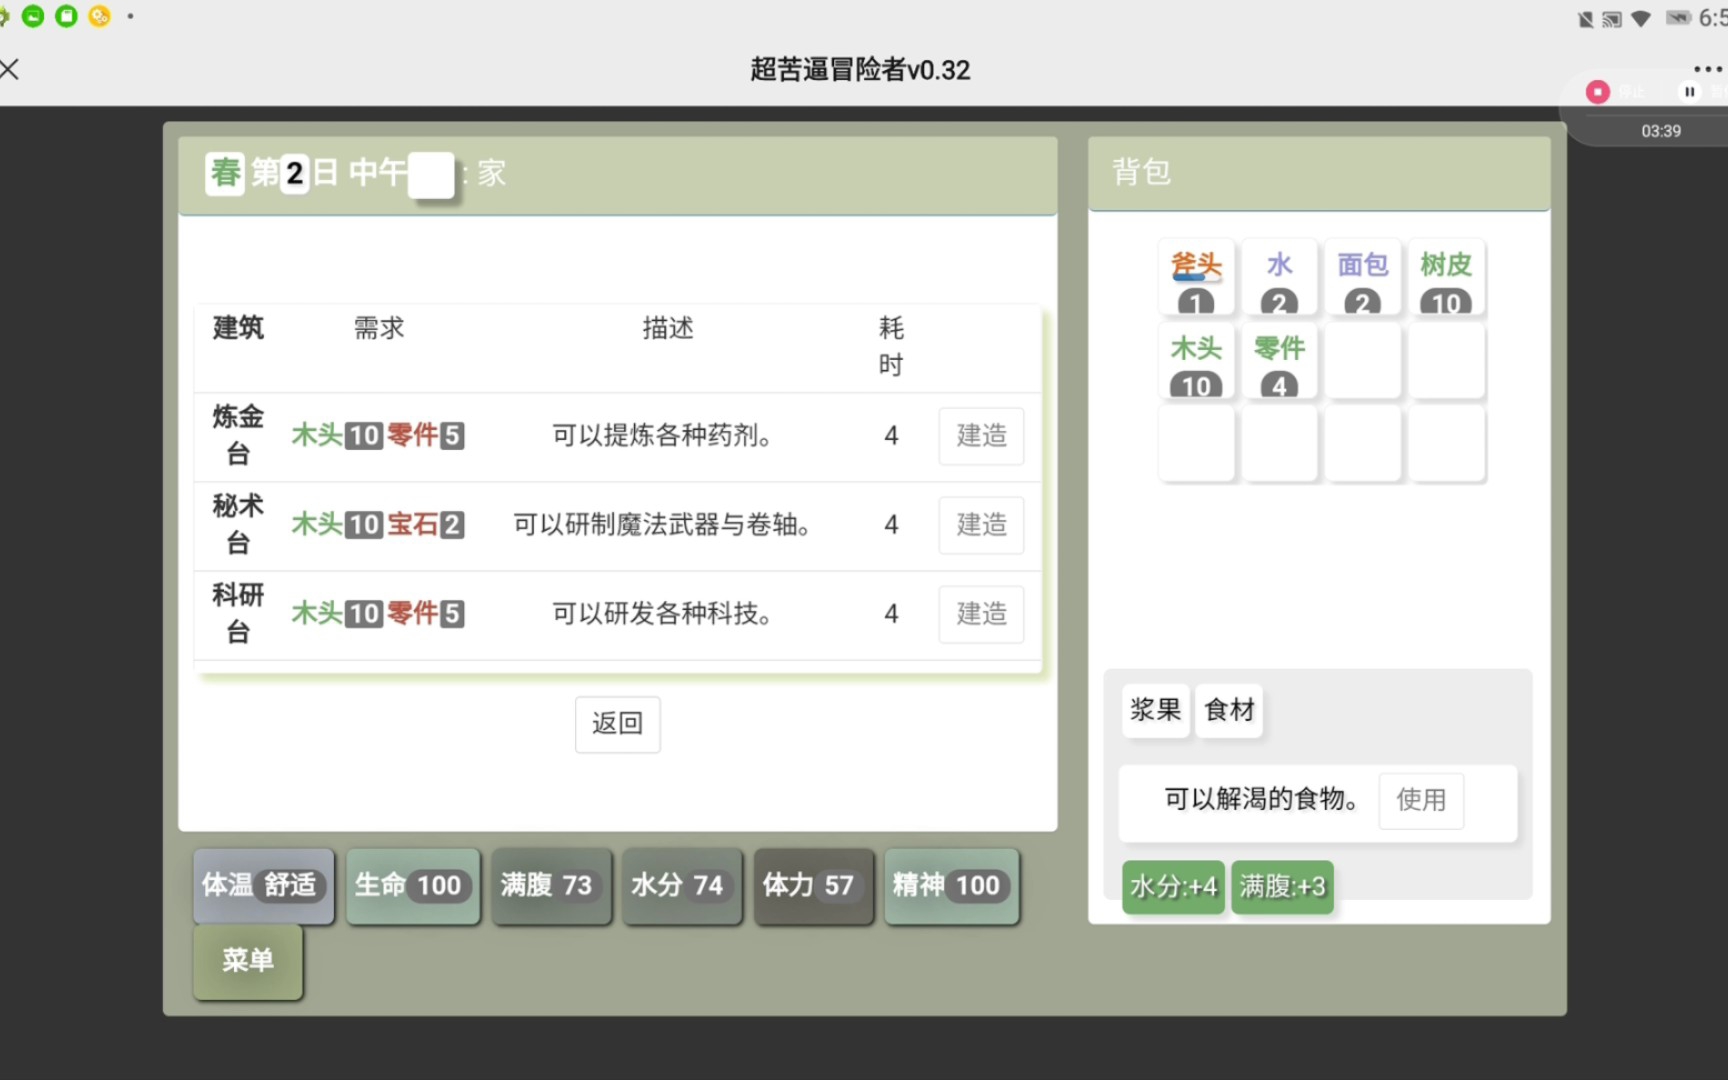1728x1080 pixels.
Task: Click the 满腹:+3 effect label
Action: pyautogui.click(x=1282, y=887)
